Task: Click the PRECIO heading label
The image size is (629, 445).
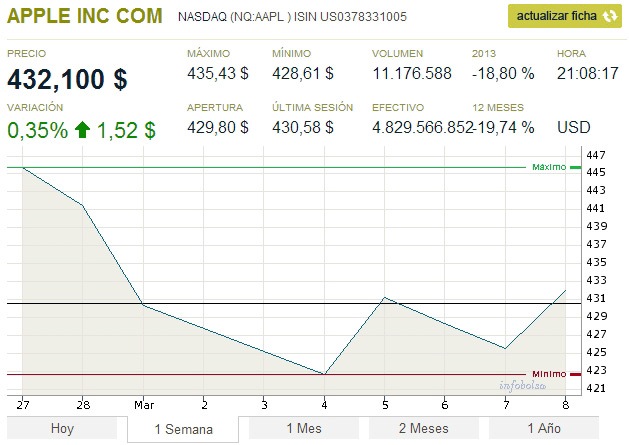Action: point(26,53)
